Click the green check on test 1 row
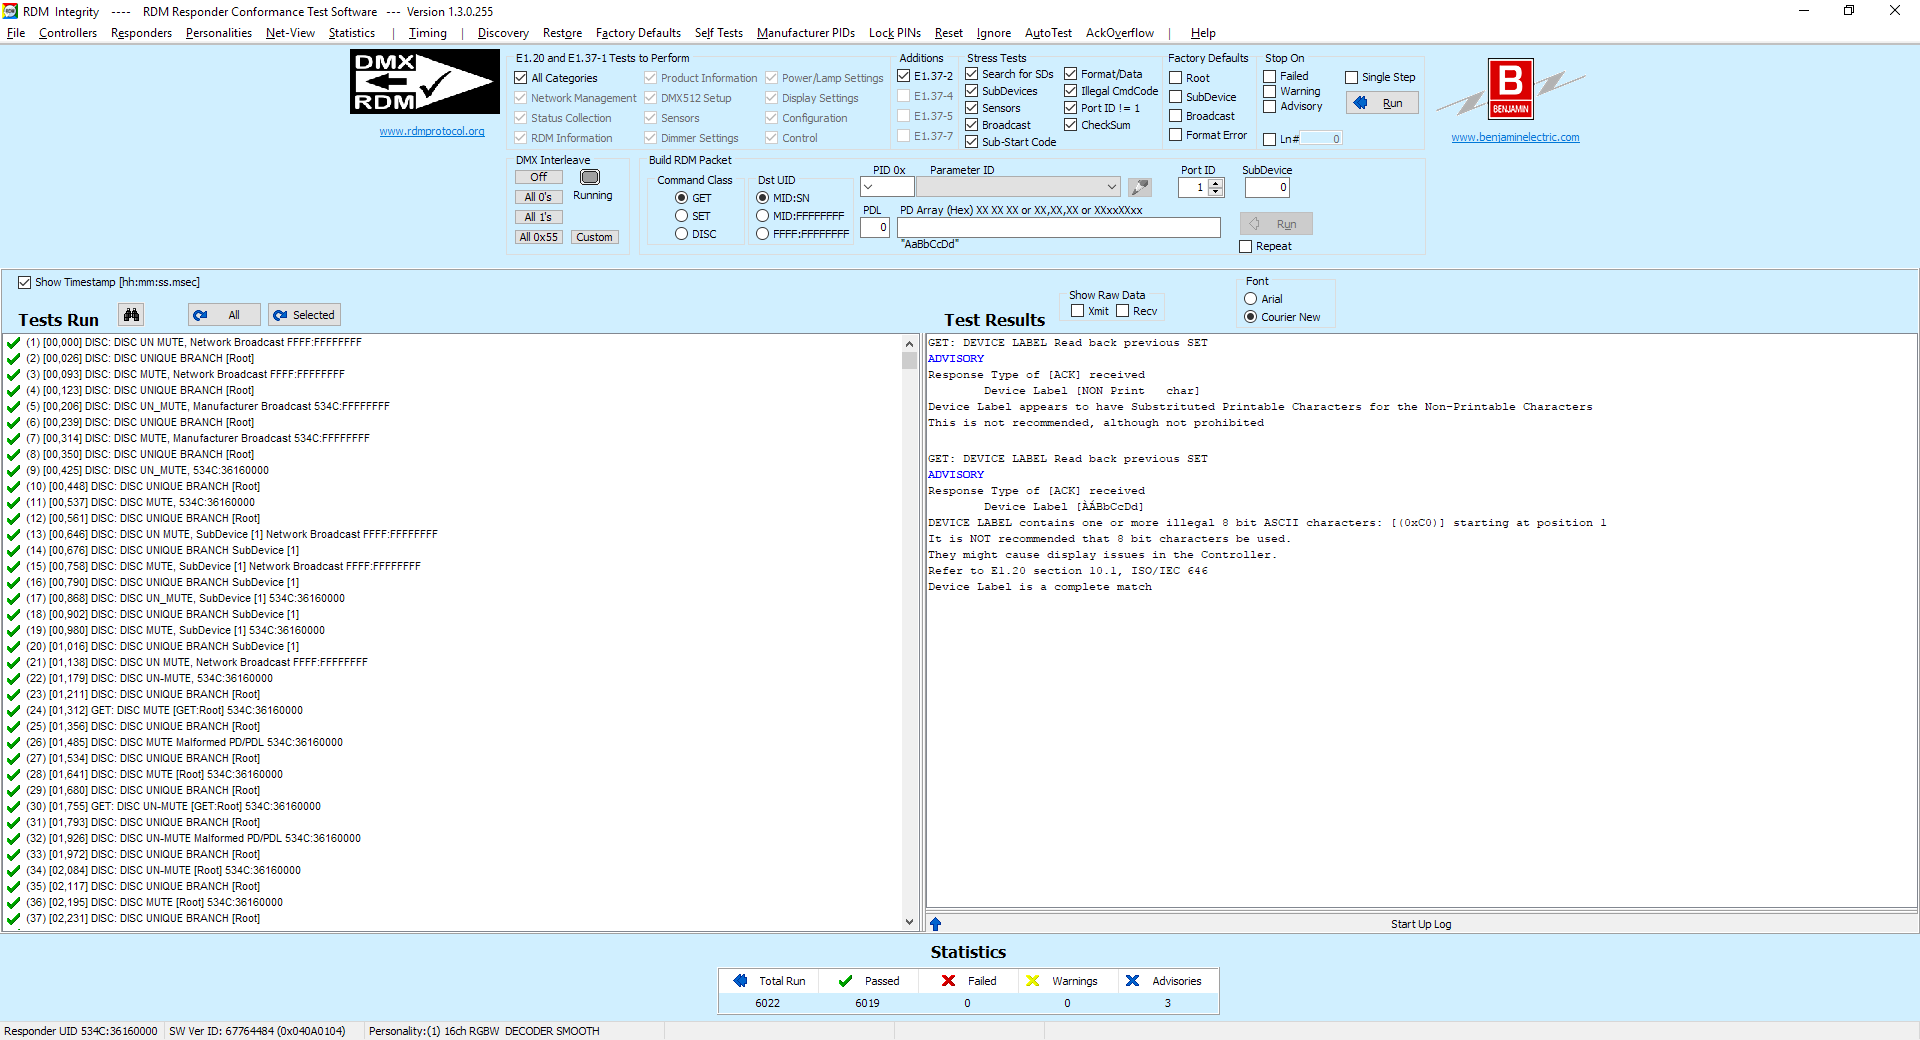1920x1040 pixels. 13,342
